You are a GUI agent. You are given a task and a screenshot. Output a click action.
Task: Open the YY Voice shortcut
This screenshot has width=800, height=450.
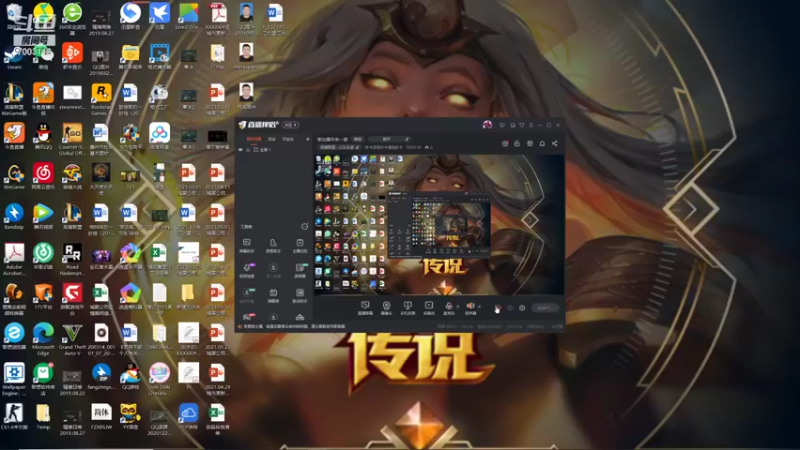tap(130, 416)
